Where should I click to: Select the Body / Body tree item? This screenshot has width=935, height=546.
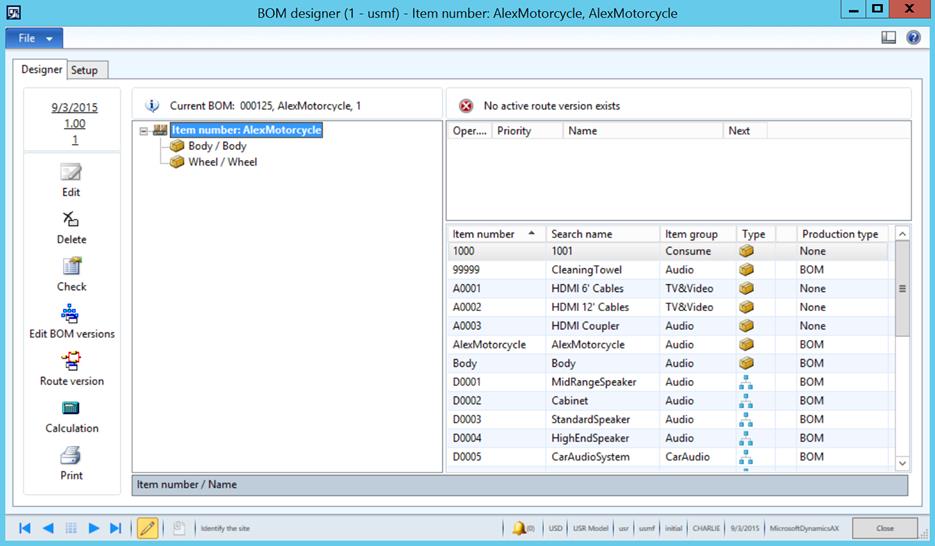coord(217,146)
